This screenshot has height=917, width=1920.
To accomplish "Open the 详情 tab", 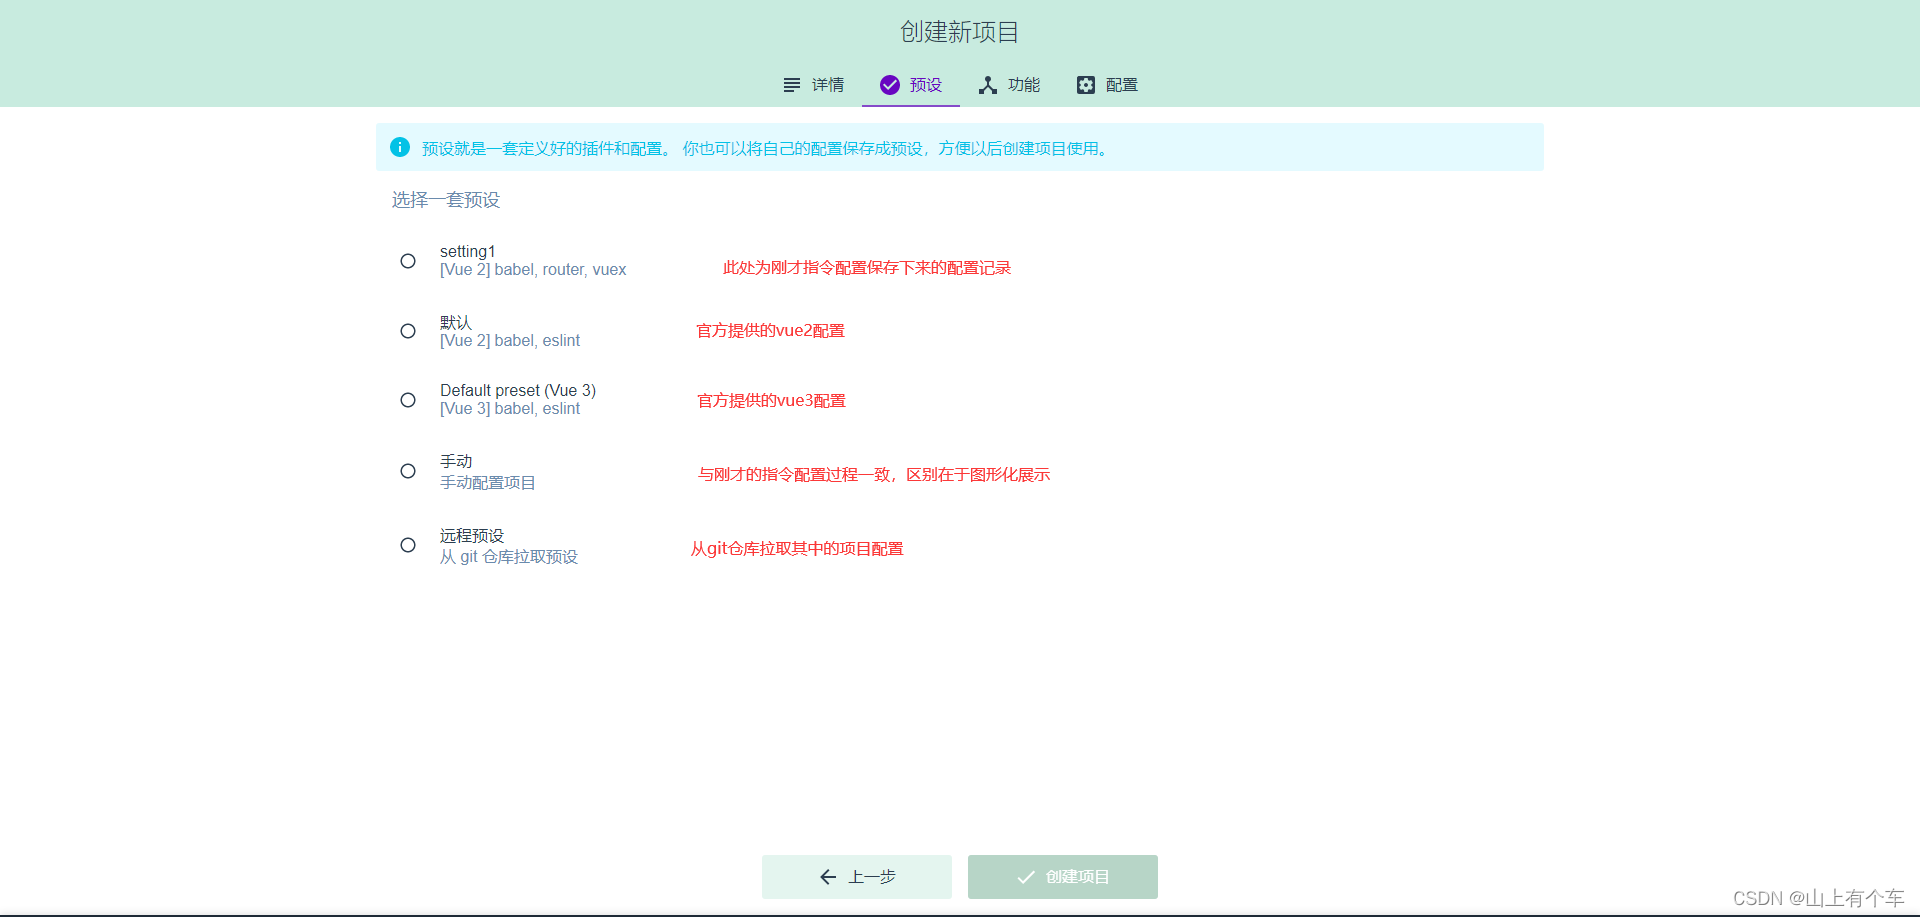I will click(813, 85).
